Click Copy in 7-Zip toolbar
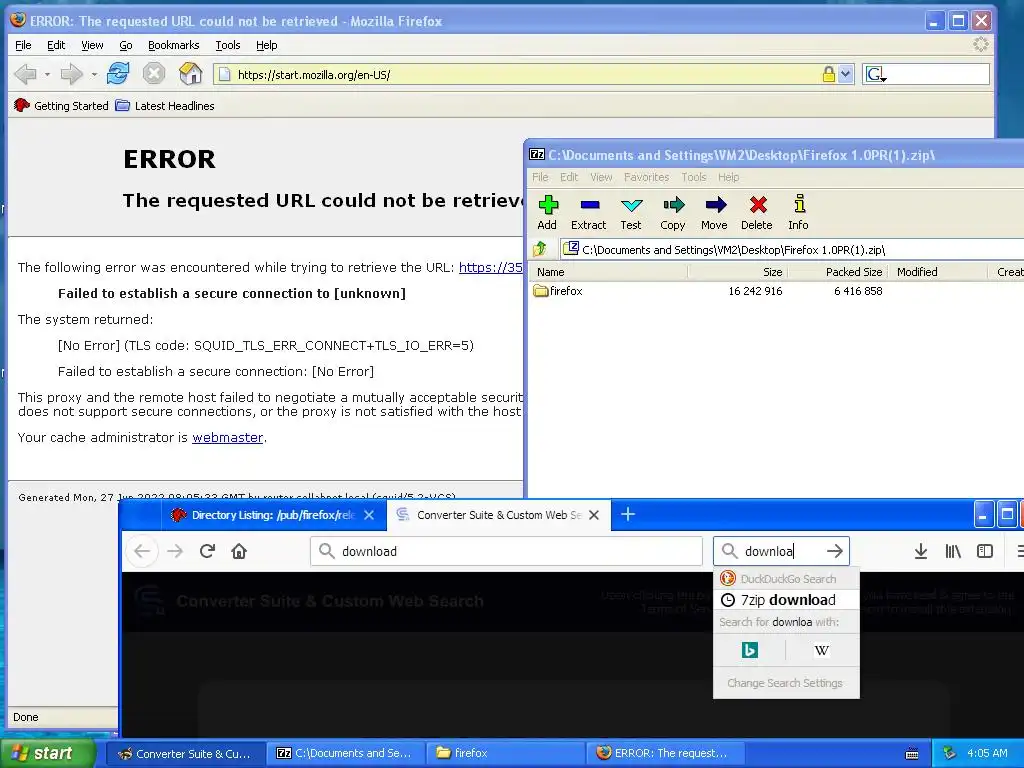 [x=673, y=213]
